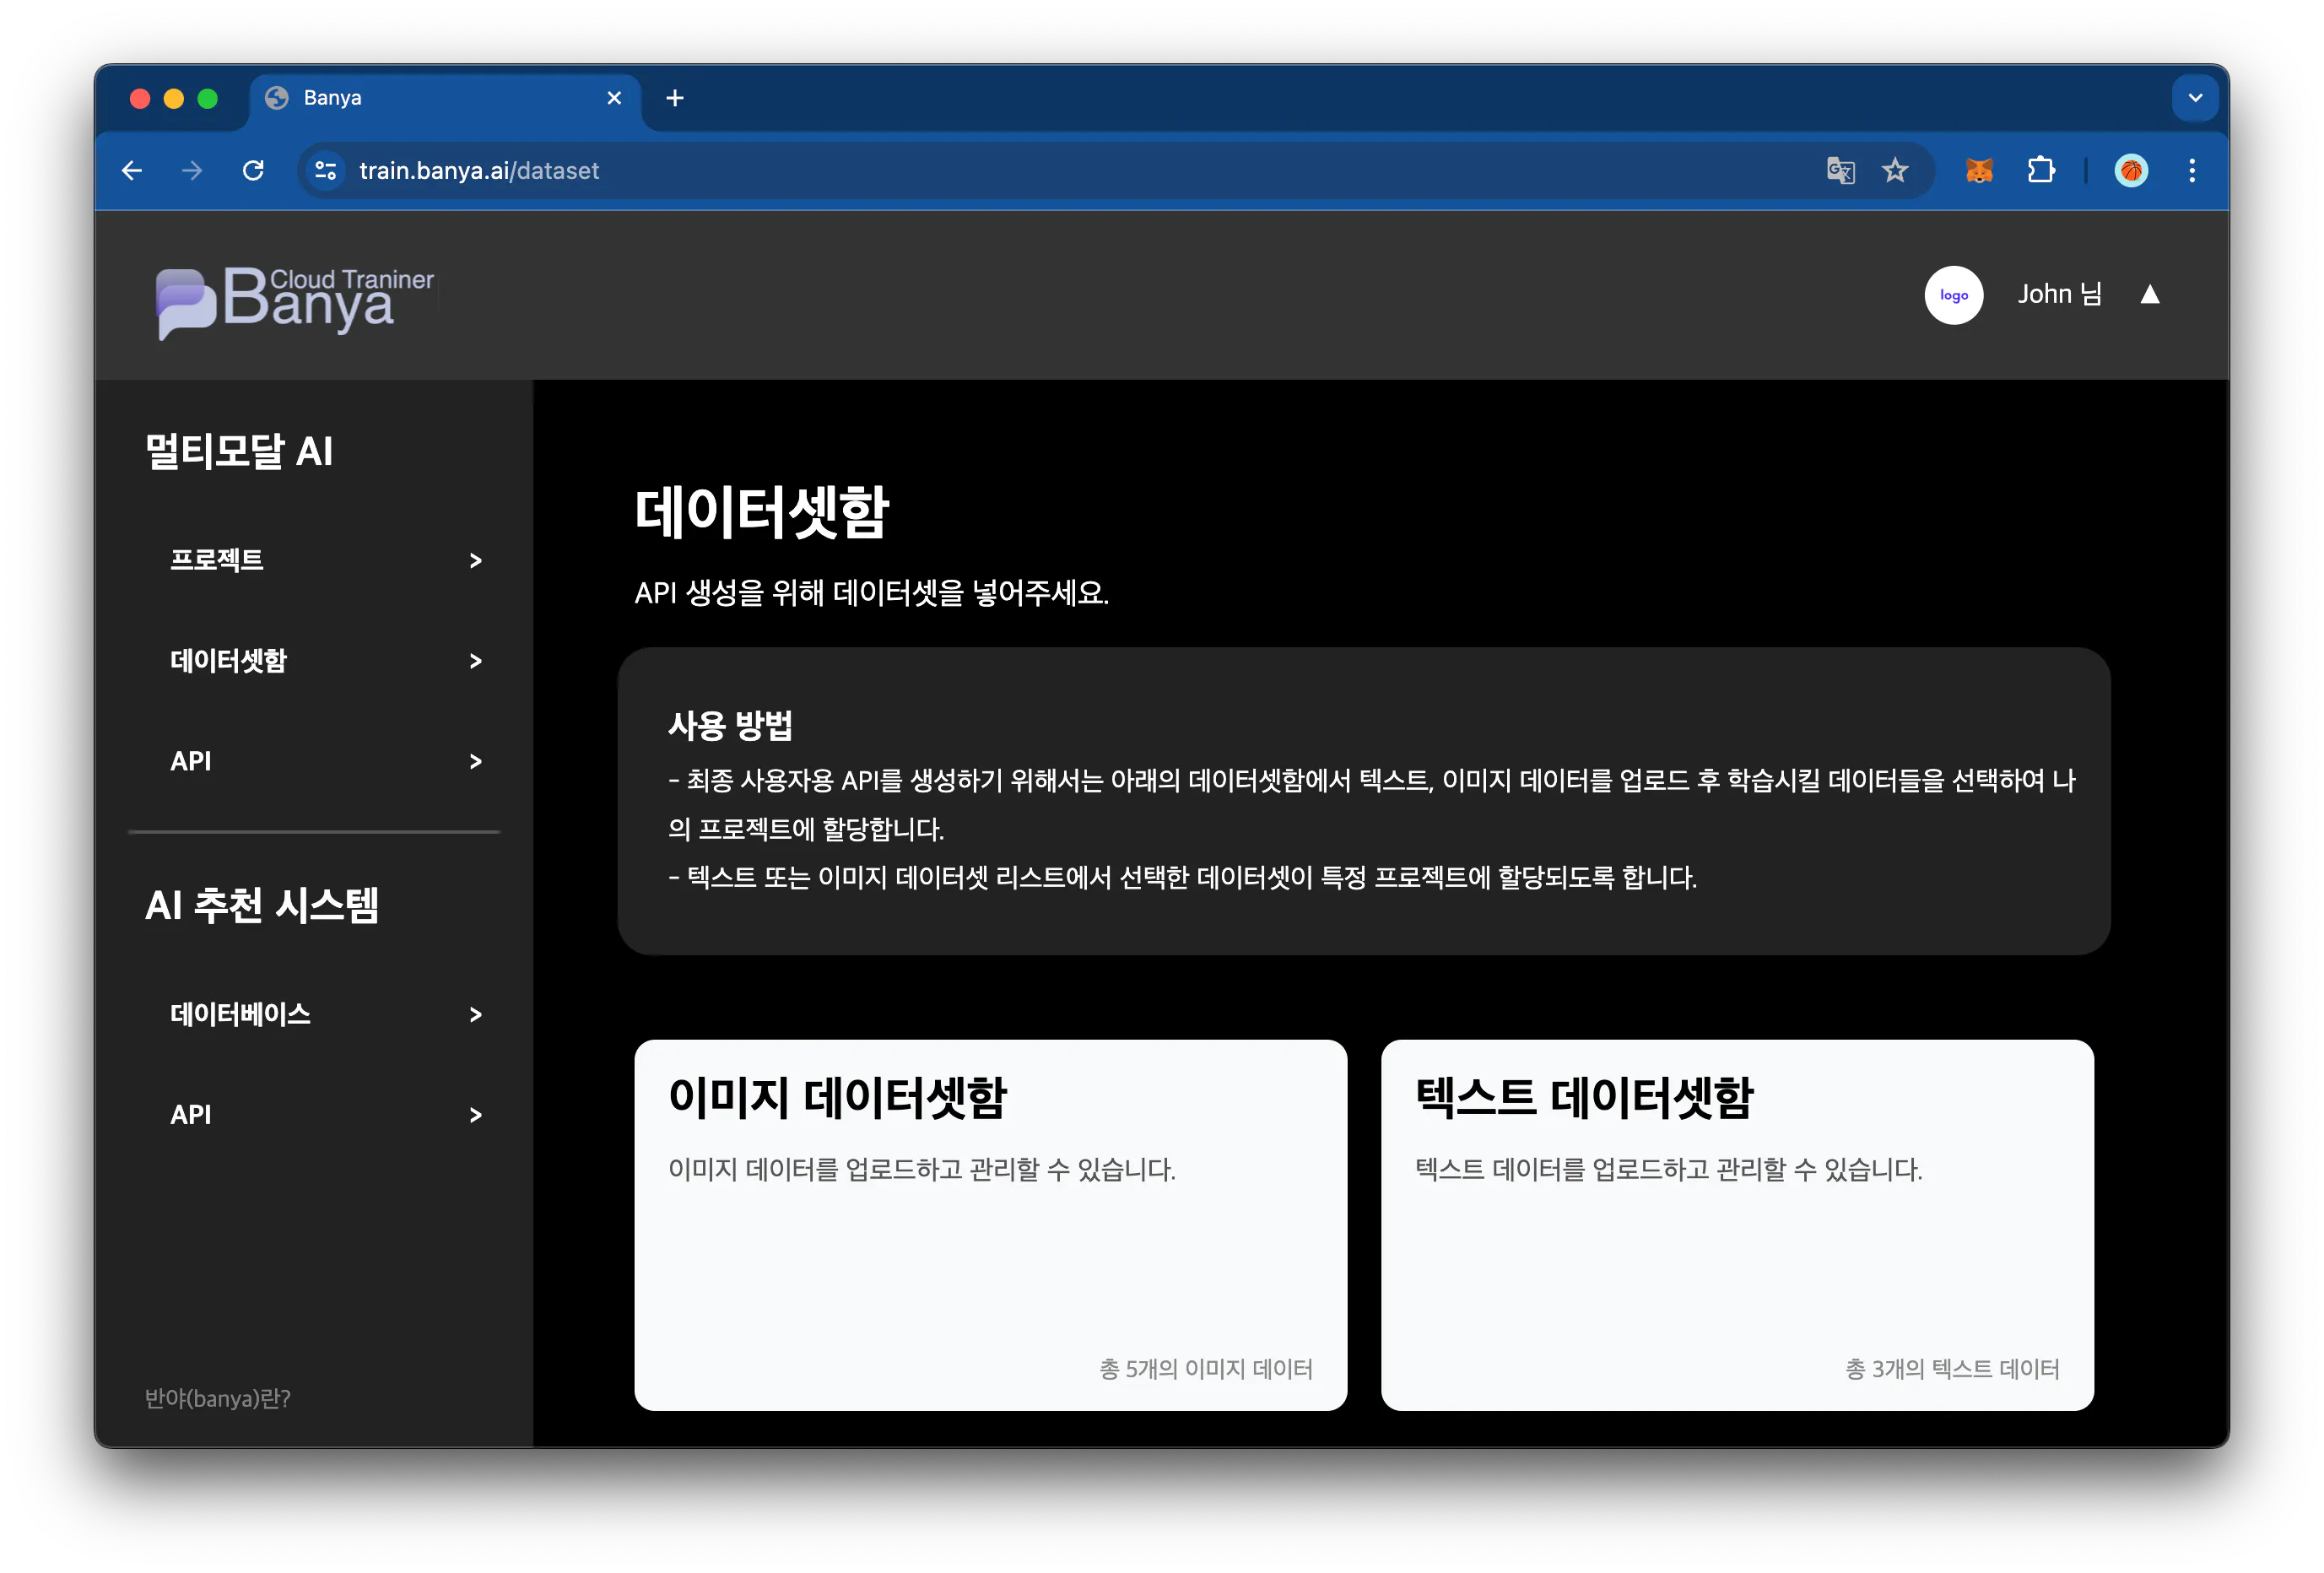This screenshot has width=2324, height=1573.
Task: Open the MetaMask fox extension
Action: point(1979,171)
